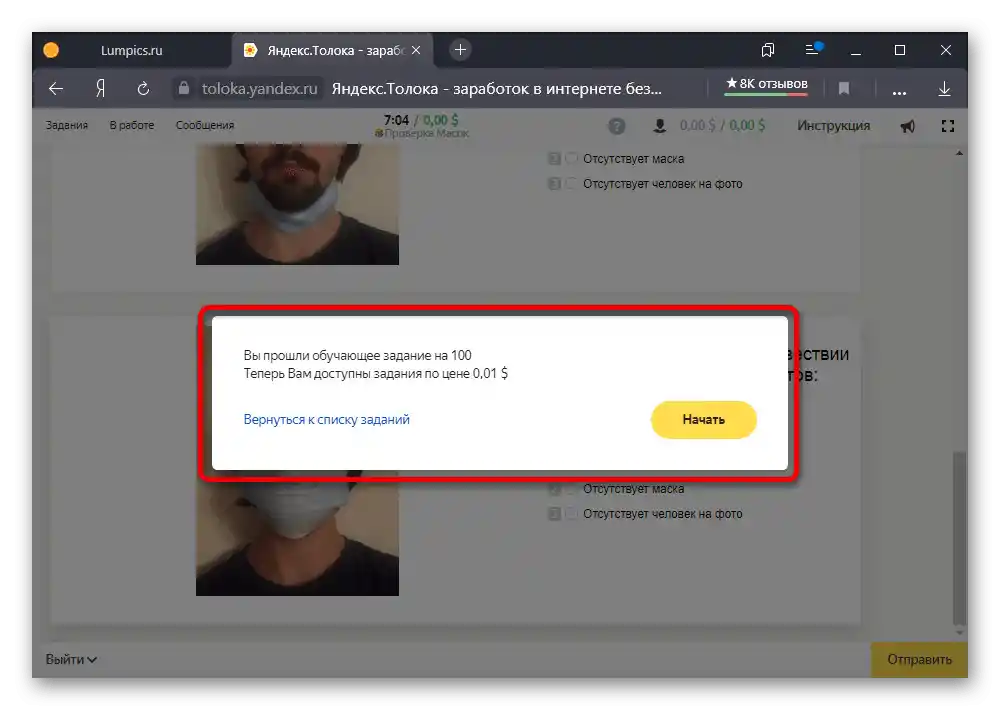Click the Начать button in dialog
Image resolution: width=1000 pixels, height=710 pixels.
click(x=703, y=419)
